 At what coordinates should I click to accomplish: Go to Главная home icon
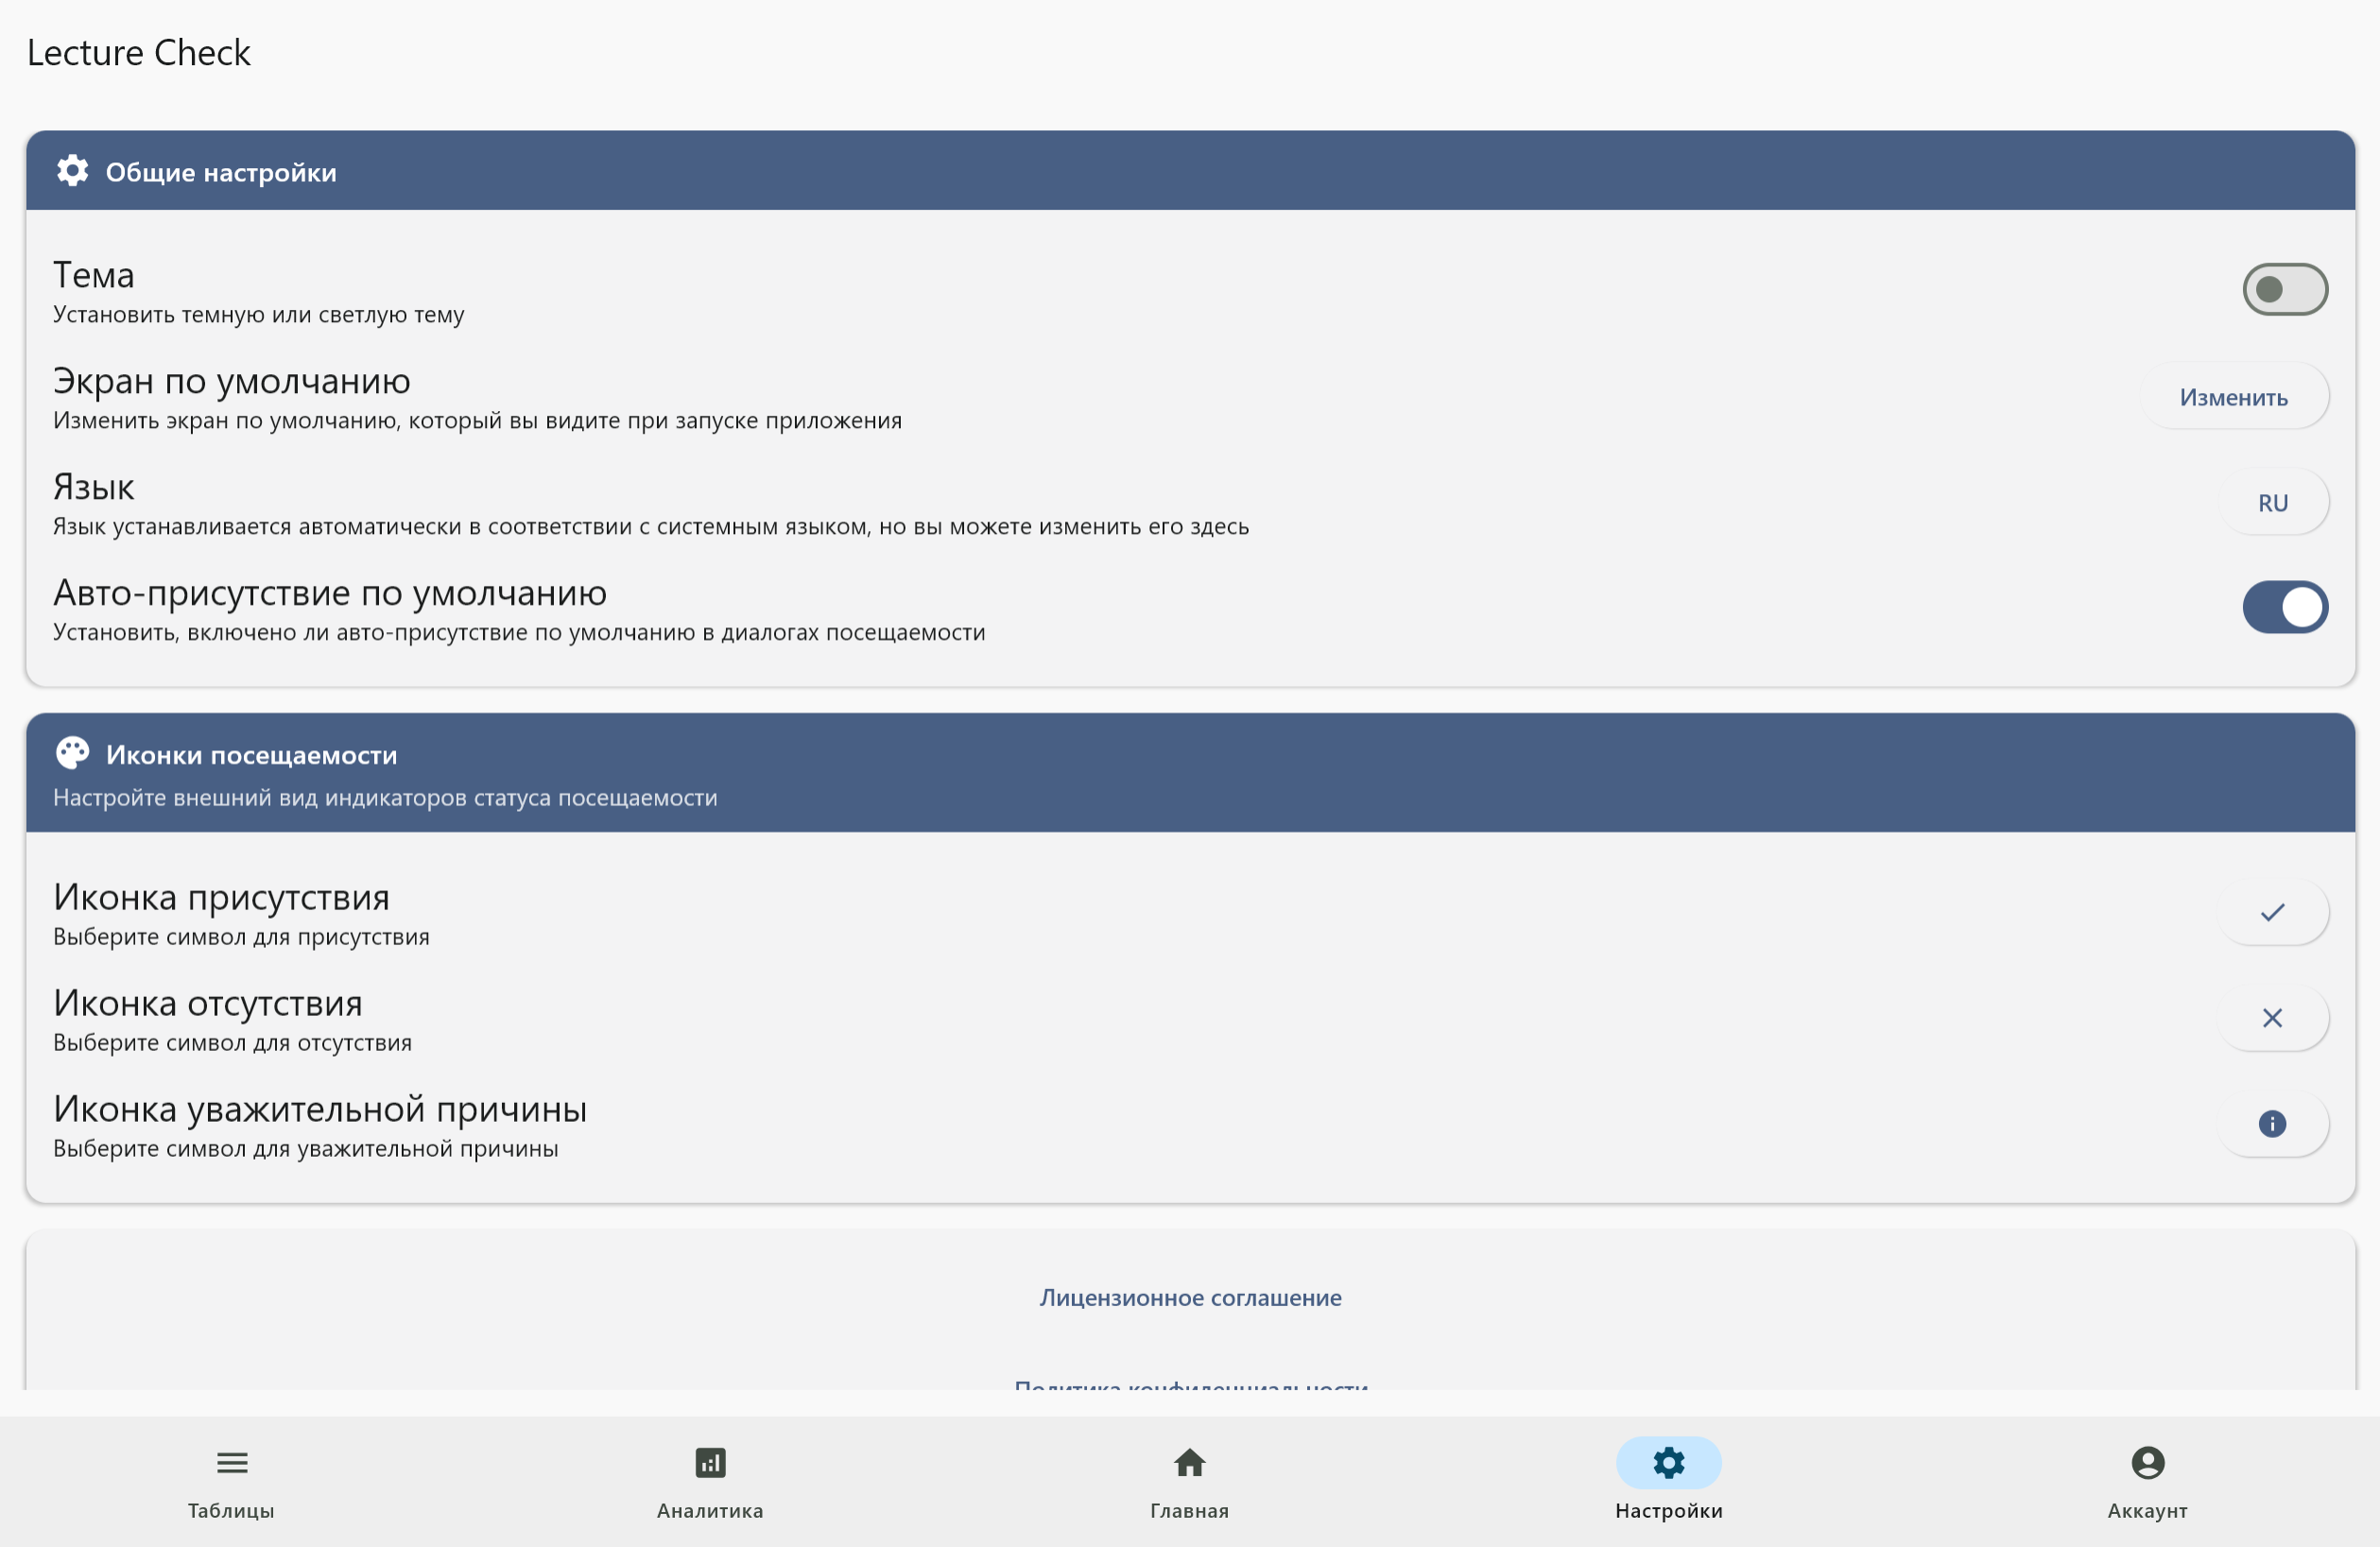coord(1189,1463)
